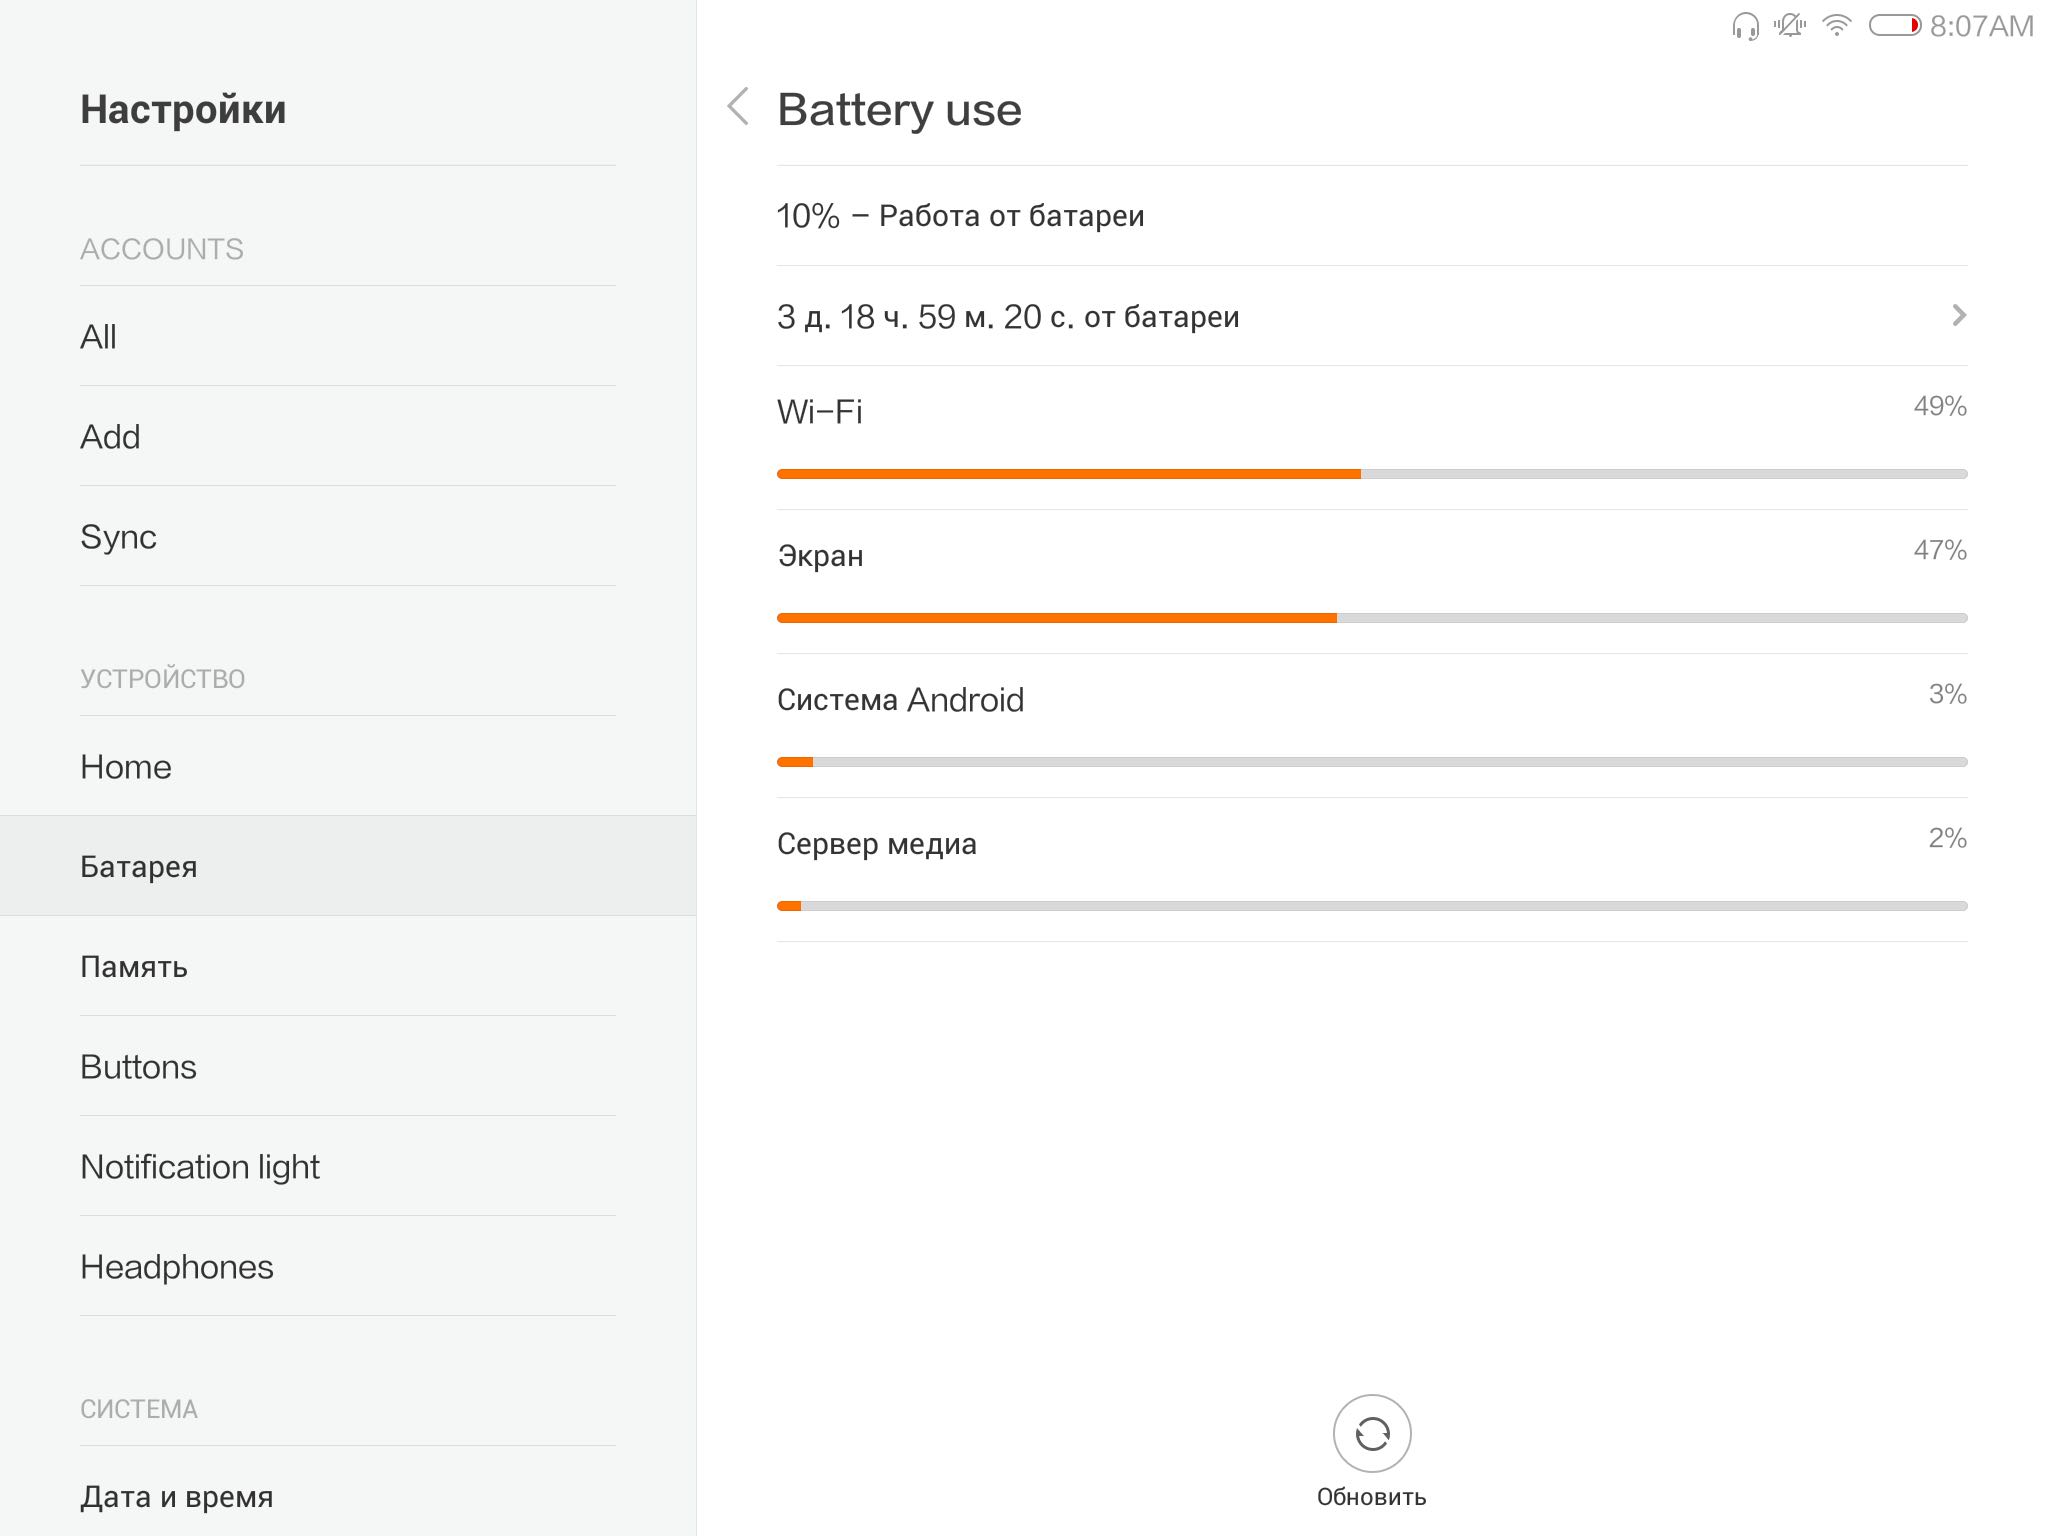Tap the Wi-Fi 49% usage bar

coord(1371,474)
